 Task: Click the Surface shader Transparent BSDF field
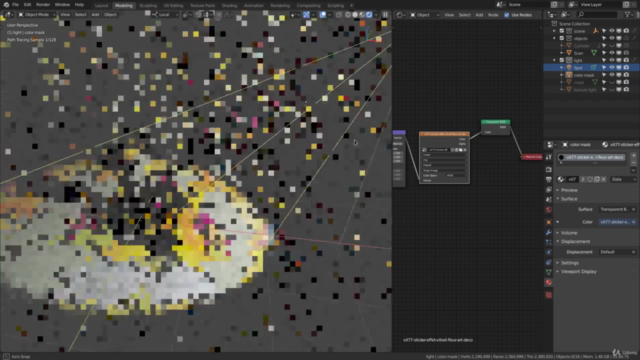click(617, 209)
